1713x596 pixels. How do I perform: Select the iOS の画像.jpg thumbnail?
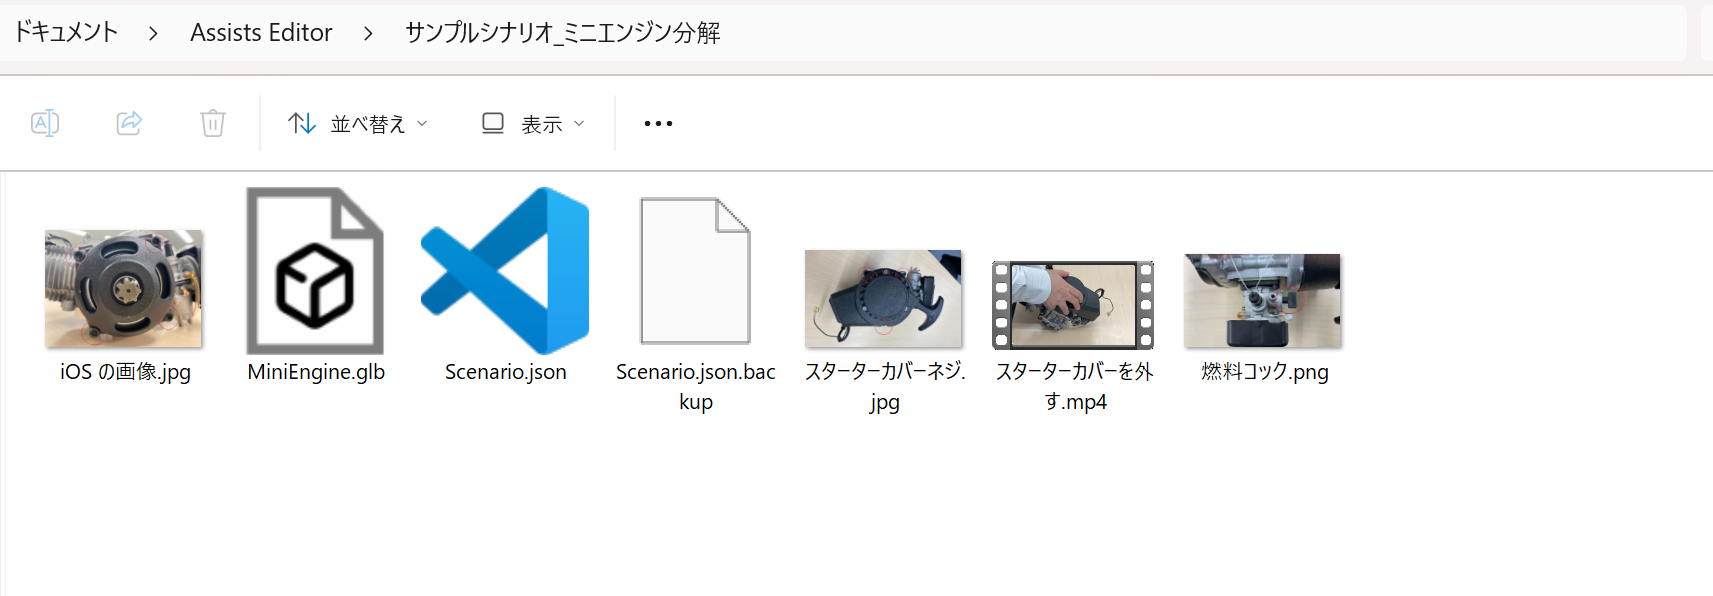pos(124,289)
